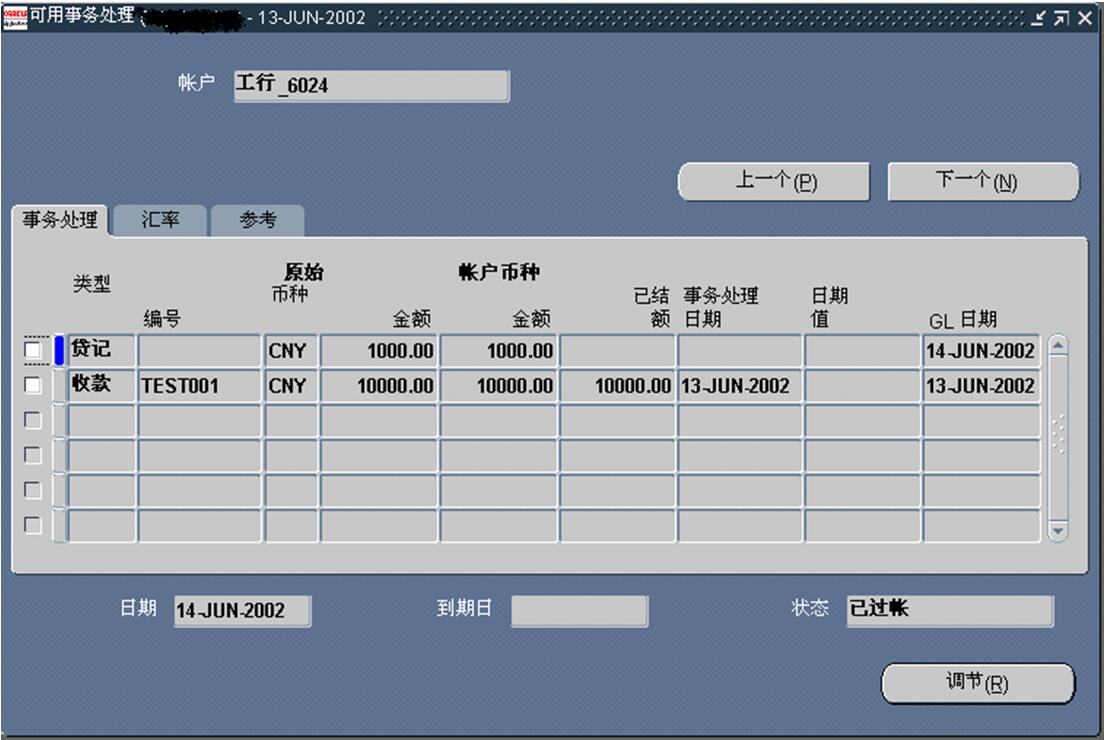Switch to the 汇率 tab
Screen dimensions: 1104x740
(160, 221)
